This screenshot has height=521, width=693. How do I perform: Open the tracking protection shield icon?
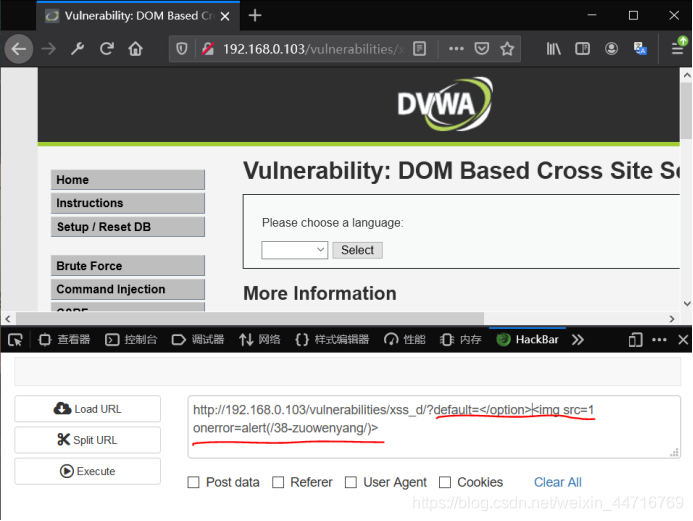pos(182,49)
